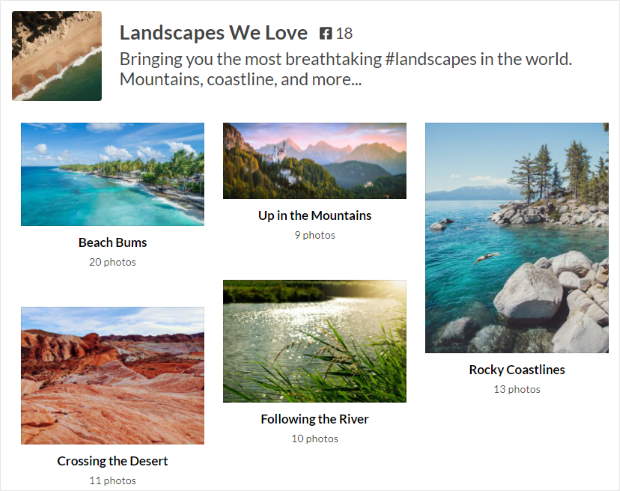Click the Rocky Coastlines album title
Image resolution: width=620 pixels, height=491 pixels.
click(516, 369)
